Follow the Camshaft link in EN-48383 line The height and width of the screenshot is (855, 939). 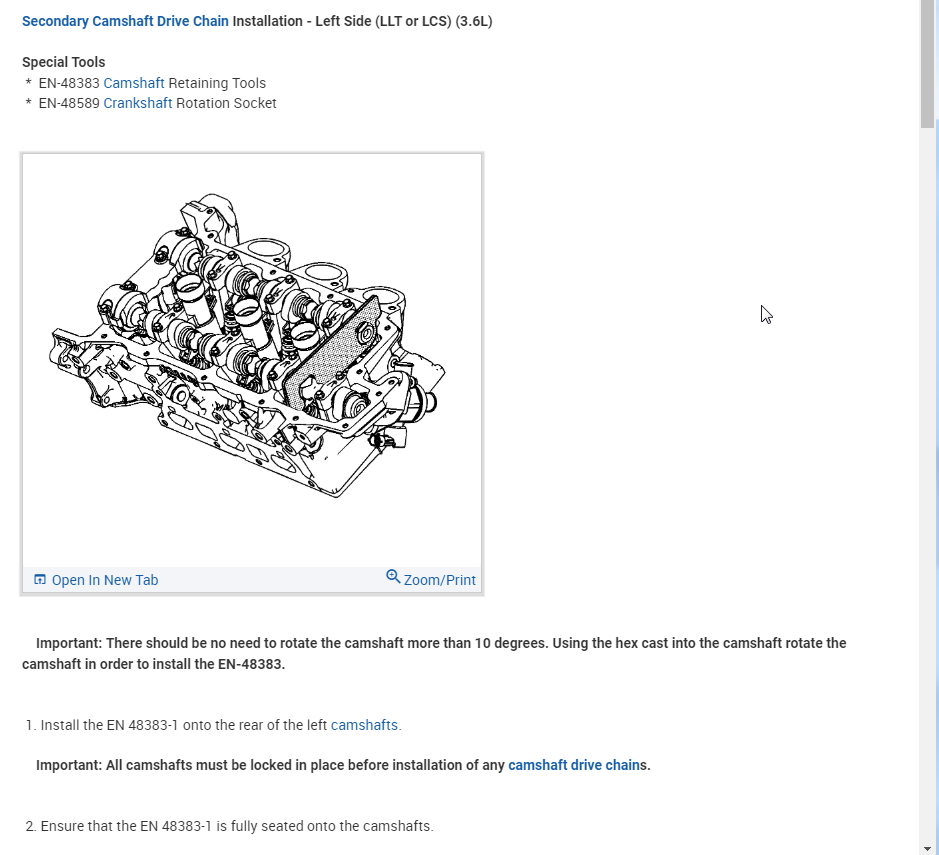(x=134, y=83)
